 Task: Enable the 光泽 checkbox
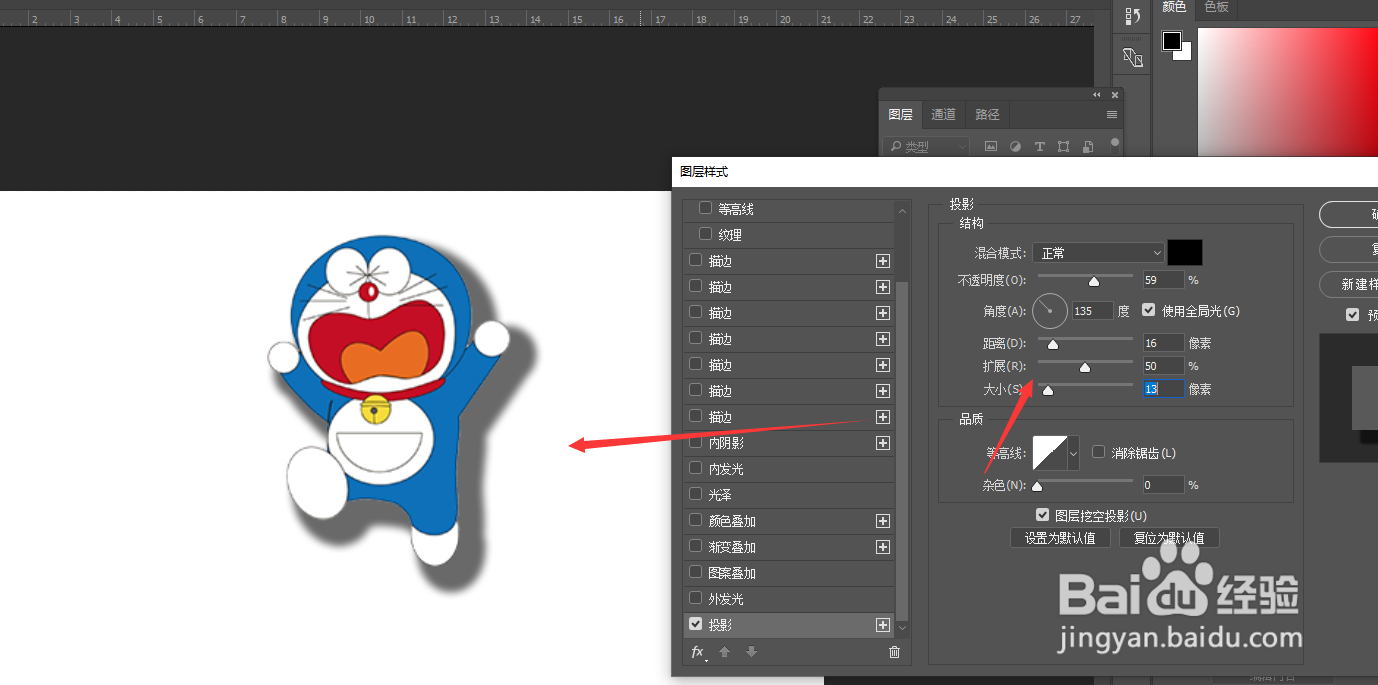pyautogui.click(x=696, y=494)
